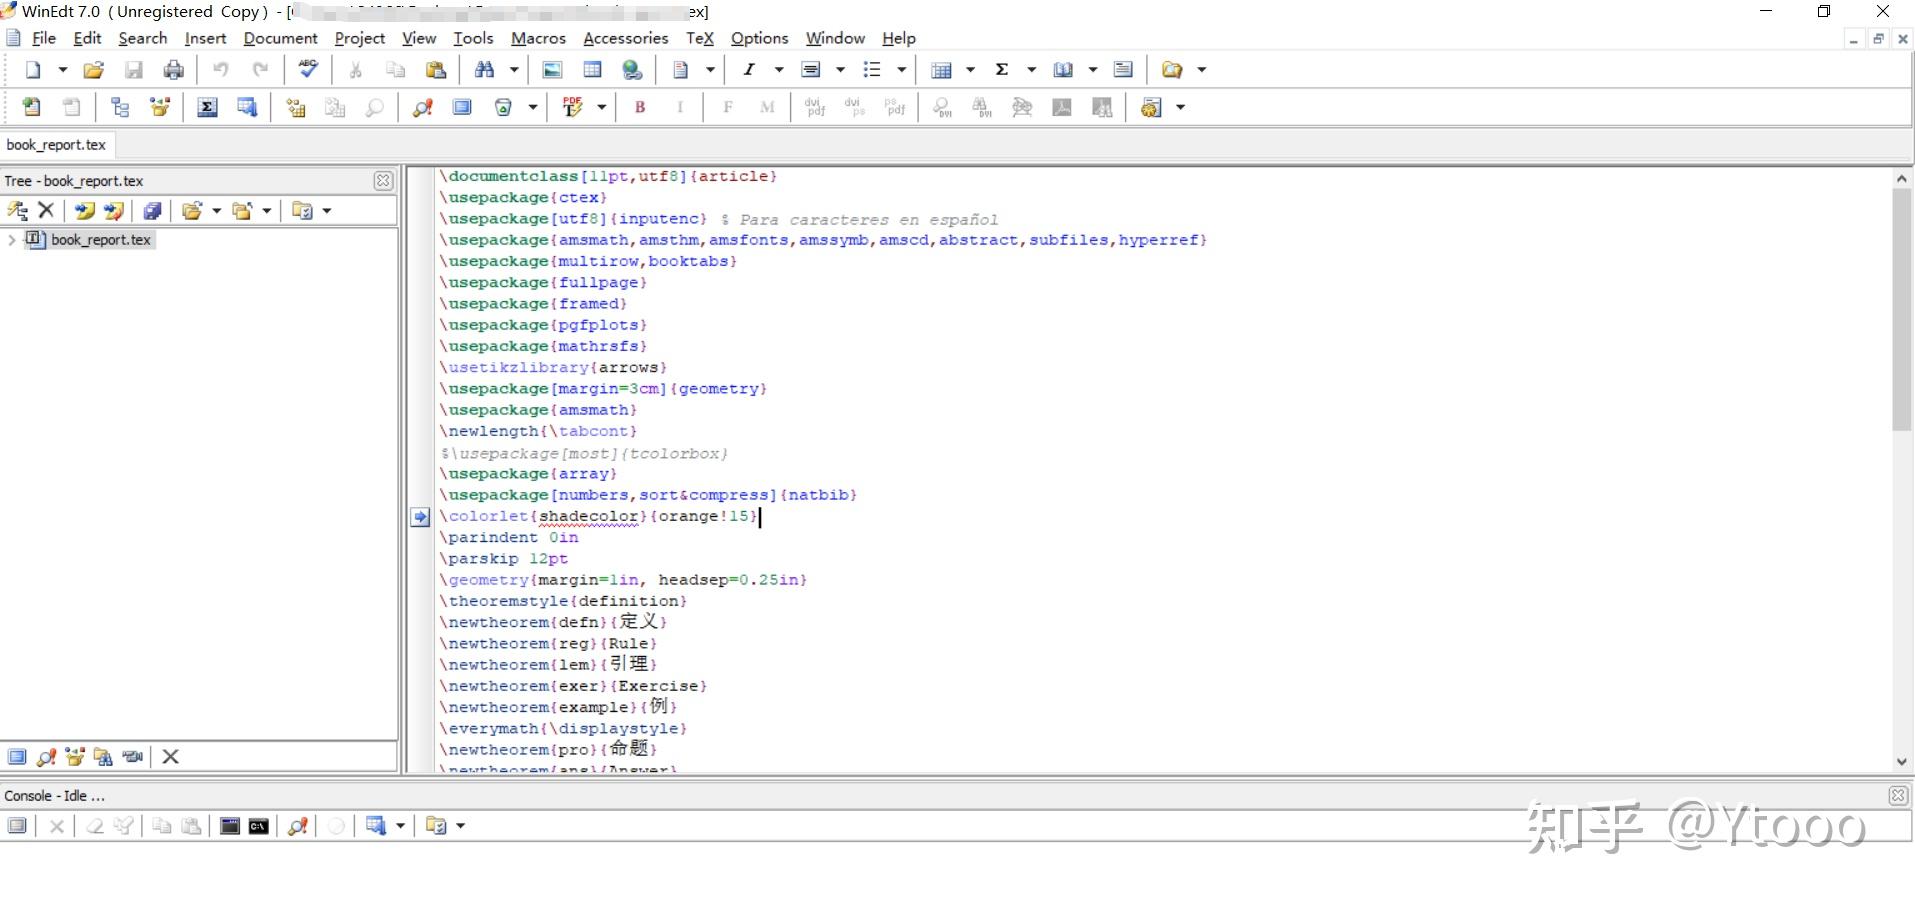Click the Paste clipboard icon
1915x904 pixels.
(x=436, y=70)
